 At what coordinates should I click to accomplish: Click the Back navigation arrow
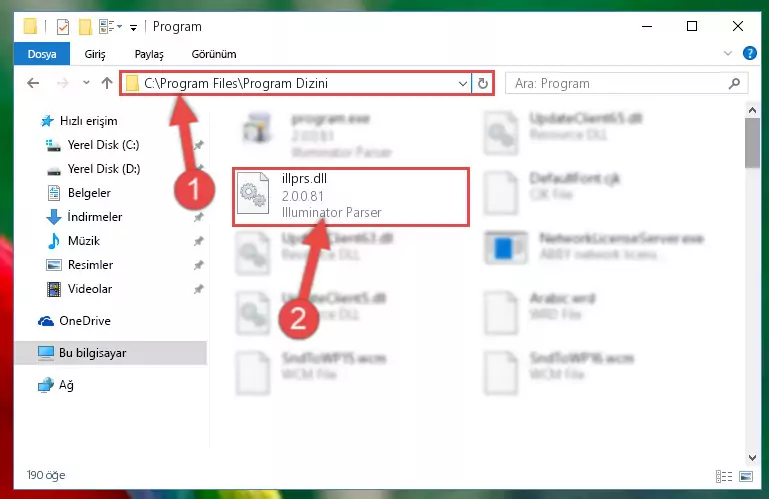click(33, 83)
